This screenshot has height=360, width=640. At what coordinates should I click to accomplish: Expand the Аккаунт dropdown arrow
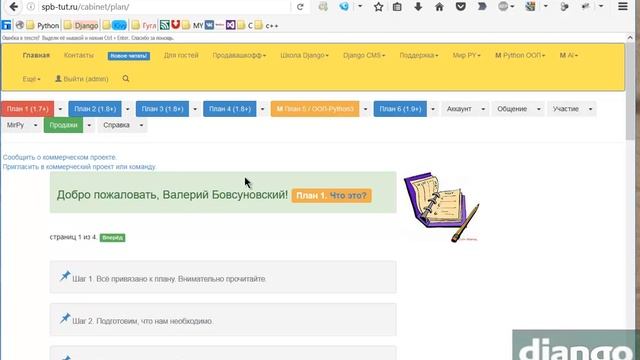point(483,109)
